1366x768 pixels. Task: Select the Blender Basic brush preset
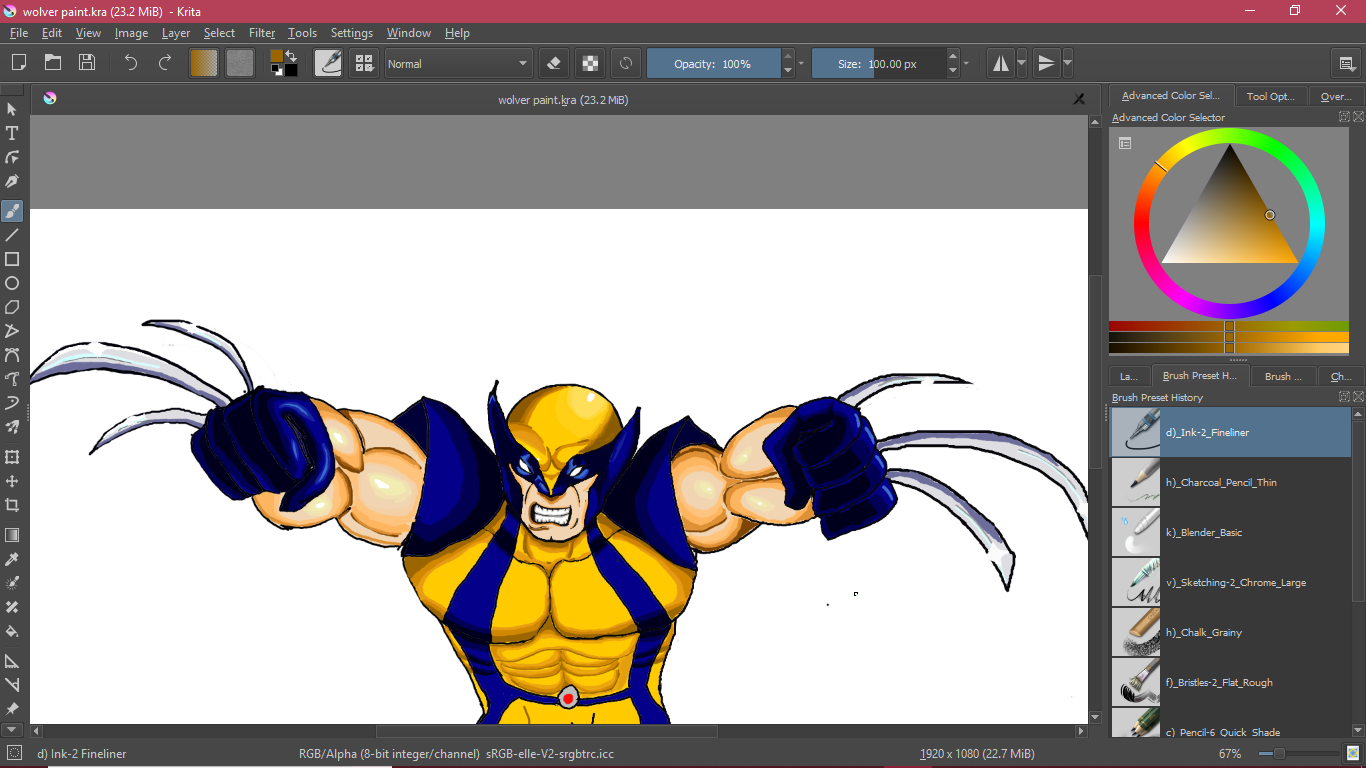pyautogui.click(x=1231, y=532)
